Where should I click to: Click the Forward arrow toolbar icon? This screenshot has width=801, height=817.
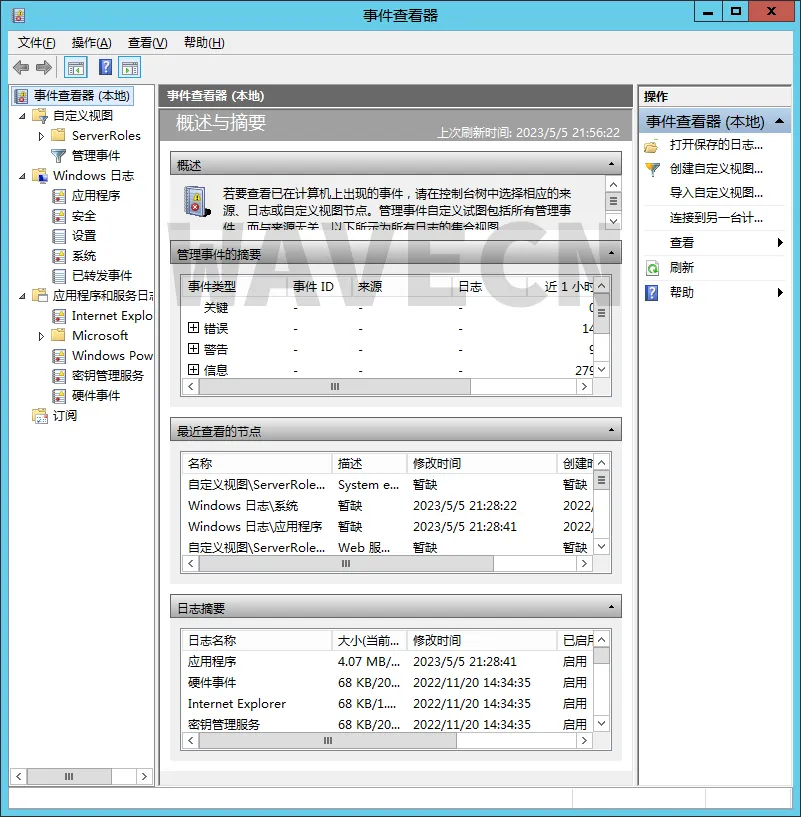[44, 67]
